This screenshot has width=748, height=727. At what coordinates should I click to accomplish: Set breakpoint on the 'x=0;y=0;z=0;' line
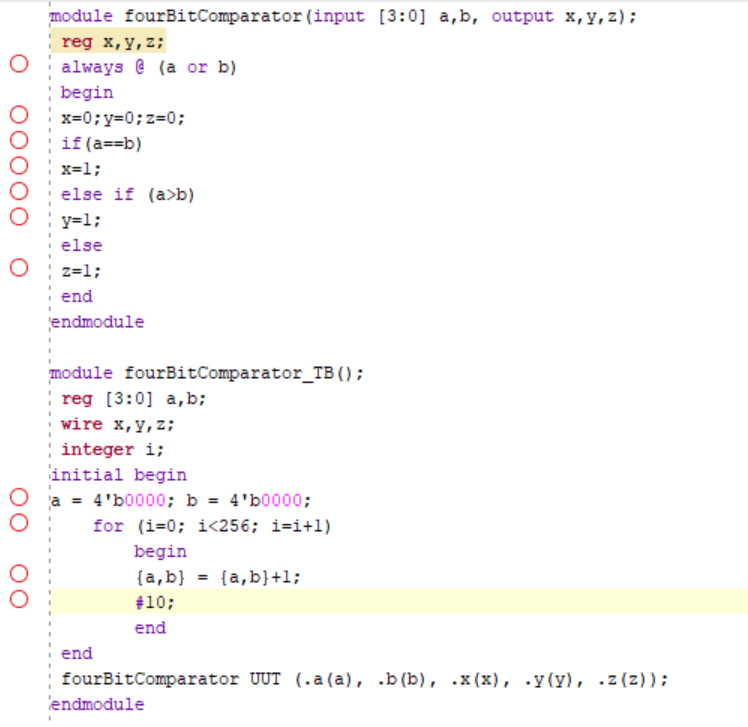18,117
